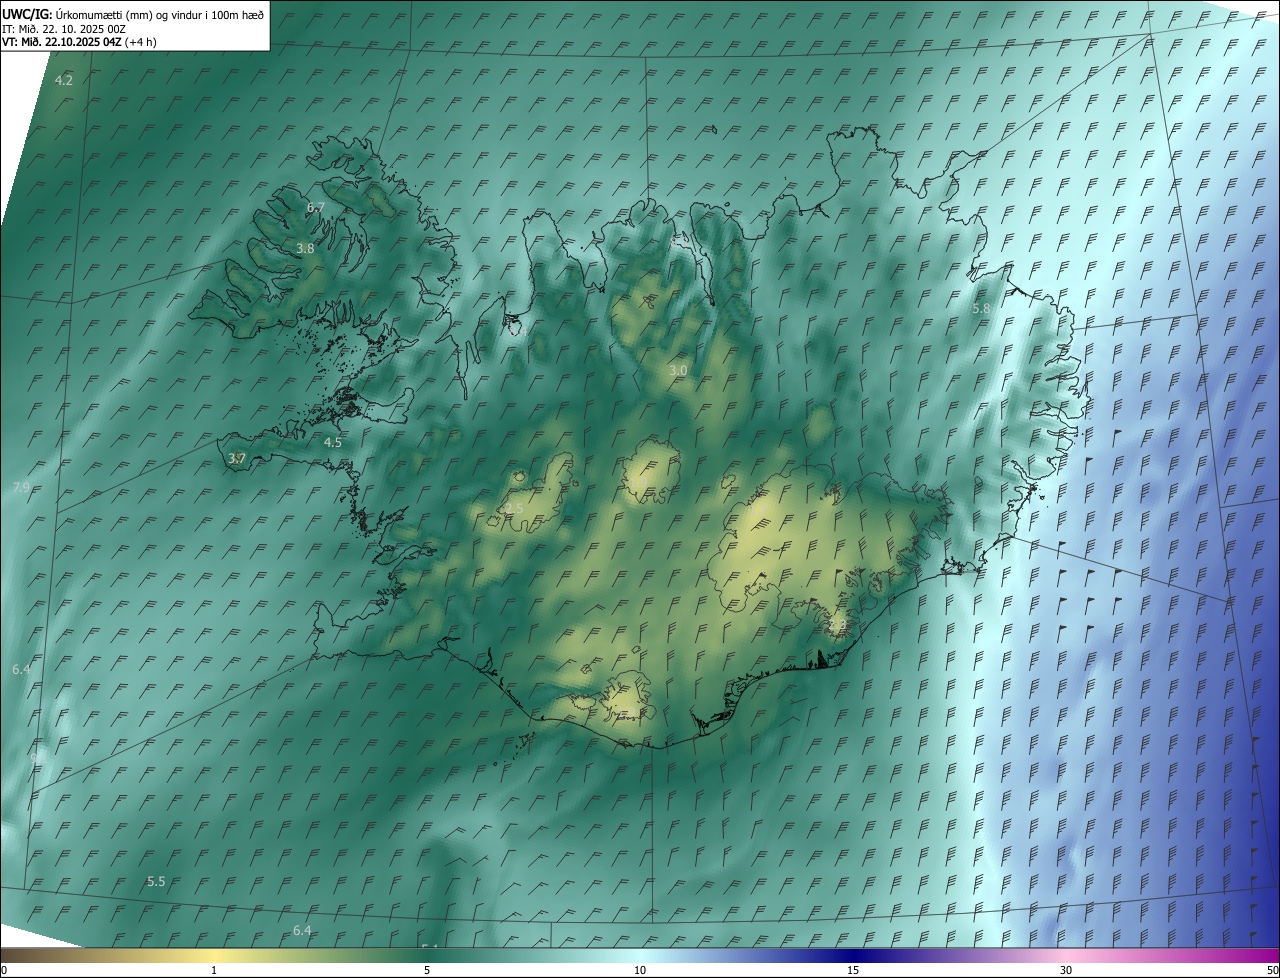The image size is (1280, 978).
Task: Click the colorbar tick label 1
Action: [x=214, y=970]
